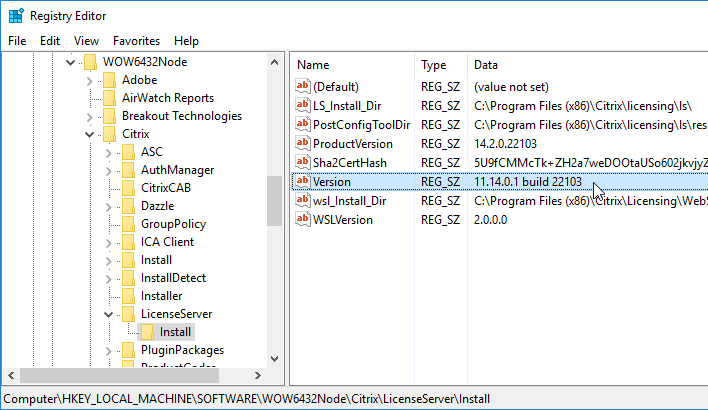
Task: Select the Install key above InstallDetect
Action: coord(156,260)
